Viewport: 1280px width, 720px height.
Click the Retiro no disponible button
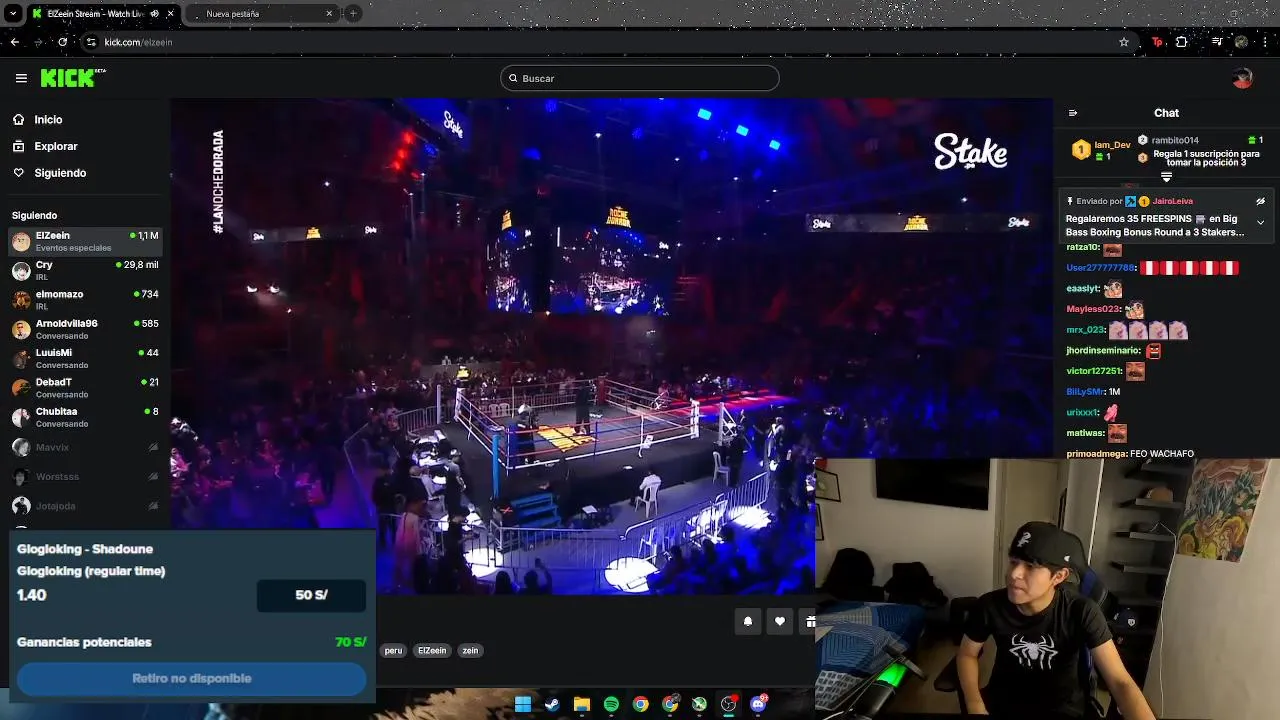tap(192, 678)
